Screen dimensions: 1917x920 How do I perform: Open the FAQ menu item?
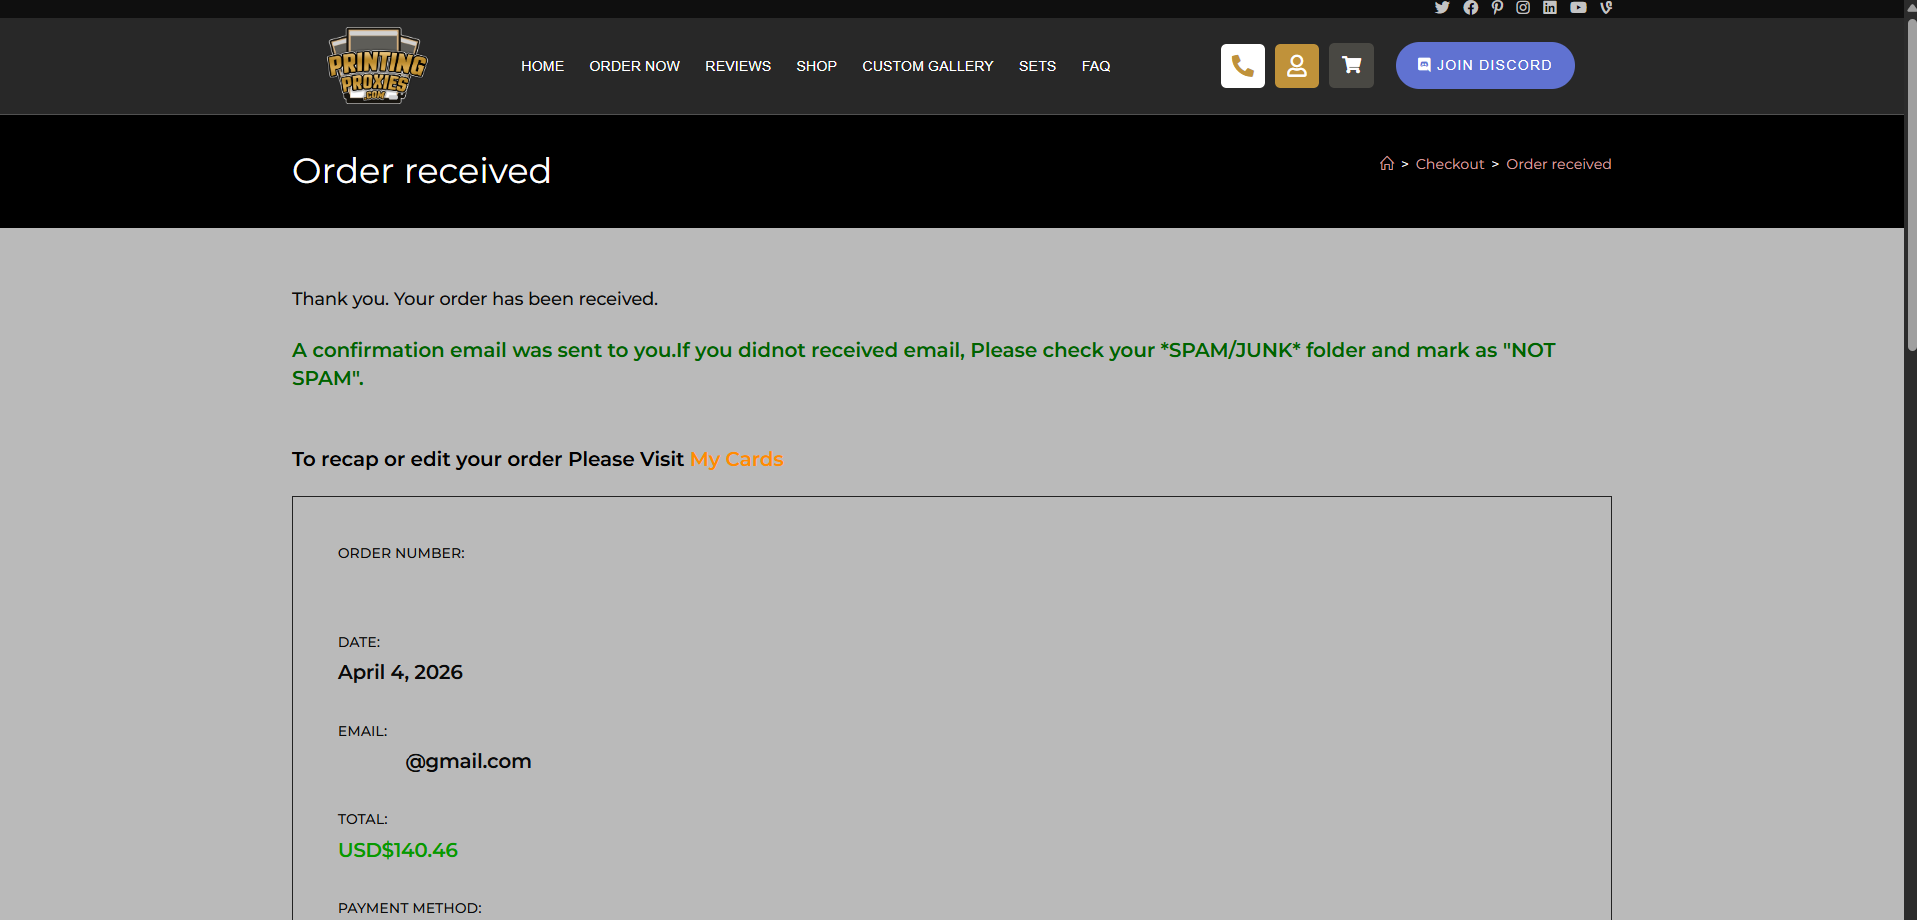click(x=1096, y=66)
